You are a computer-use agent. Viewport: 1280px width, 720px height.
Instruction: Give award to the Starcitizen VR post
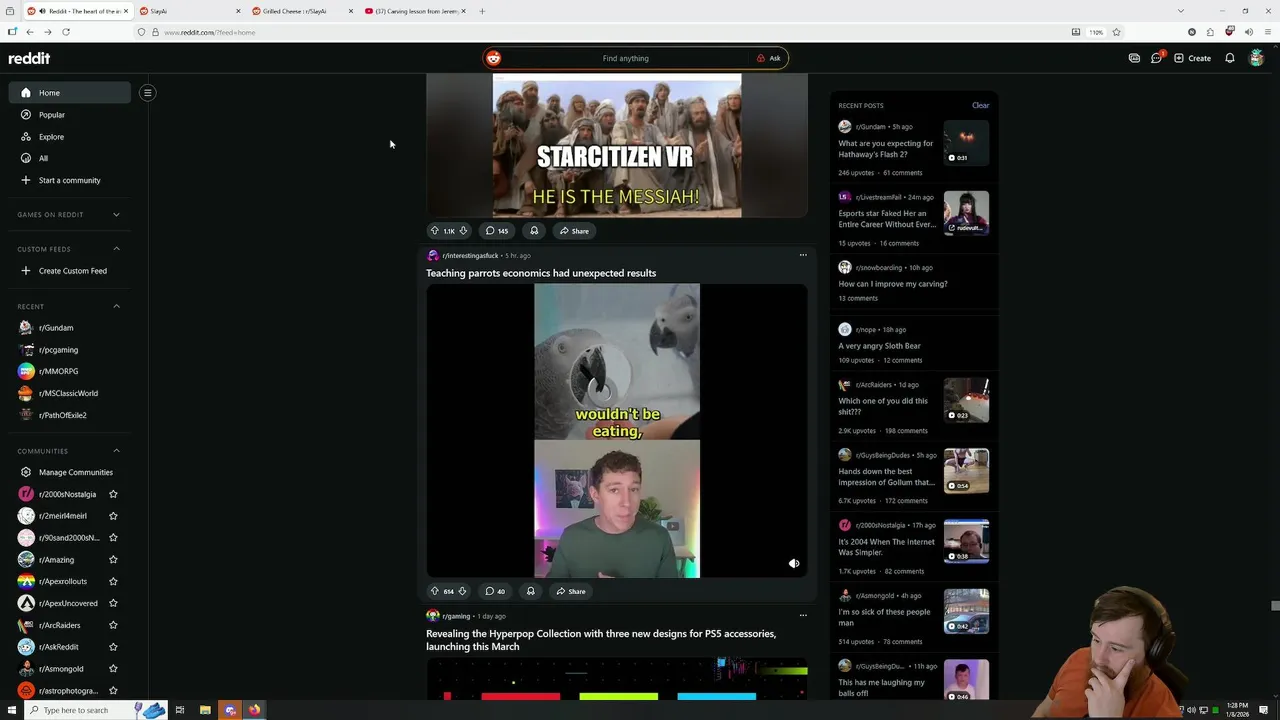[534, 231]
